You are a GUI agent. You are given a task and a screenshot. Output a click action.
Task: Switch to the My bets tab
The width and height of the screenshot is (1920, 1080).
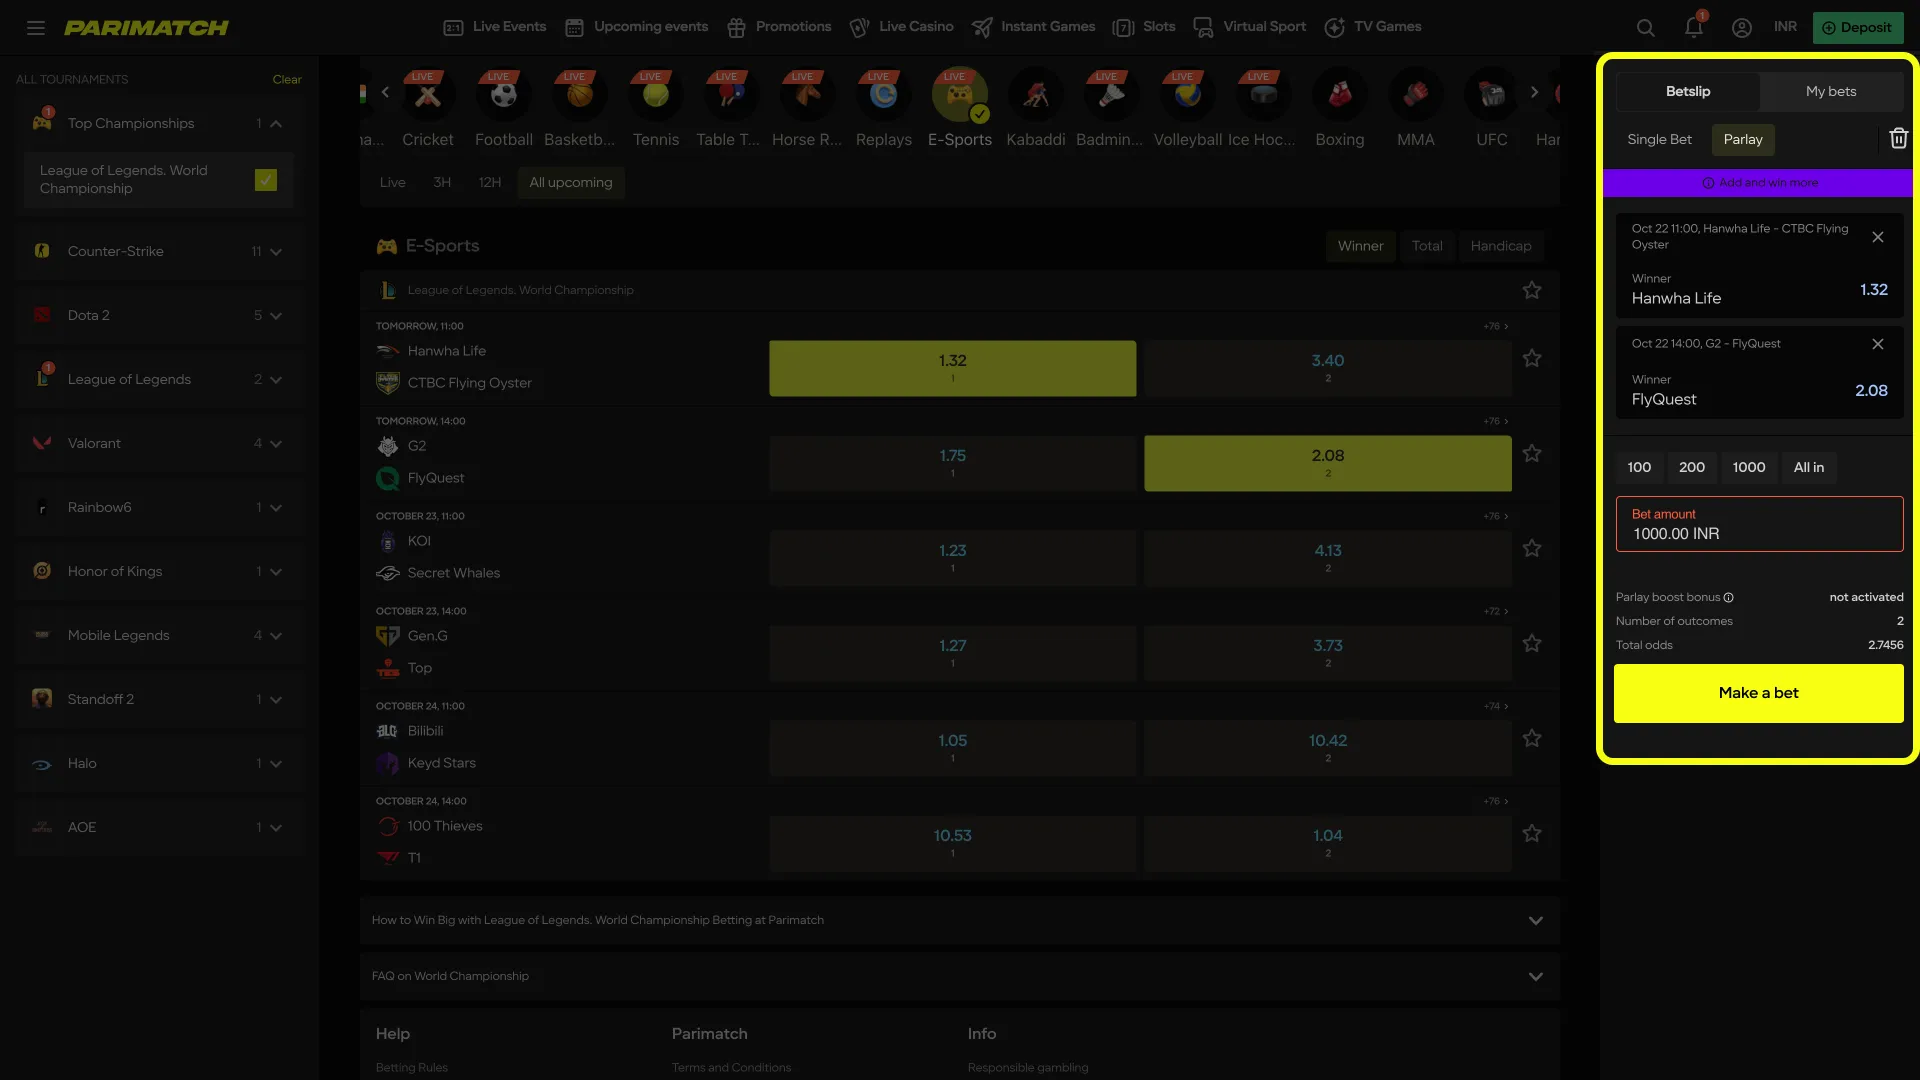[x=1830, y=91]
